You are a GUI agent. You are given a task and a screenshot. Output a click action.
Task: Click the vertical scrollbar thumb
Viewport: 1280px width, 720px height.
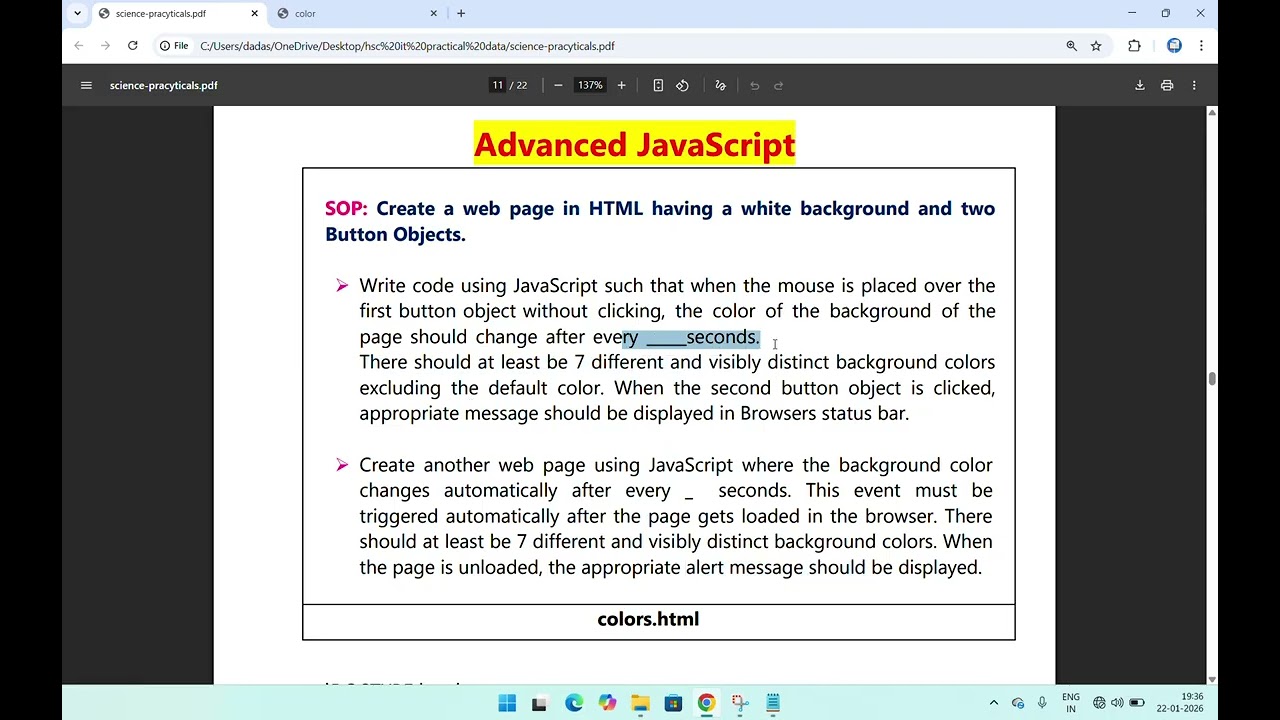pos(1211,379)
